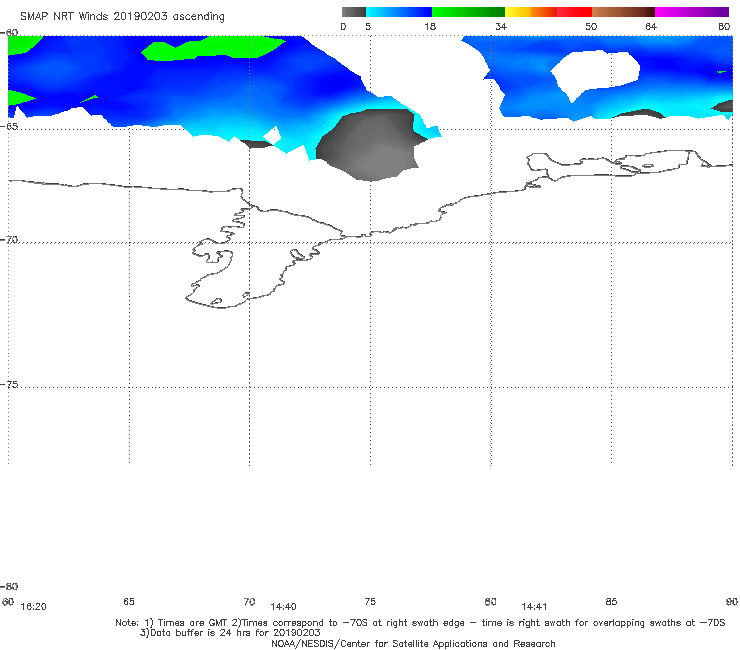Click the large gray low-wind patch near 75E

pos(370,144)
